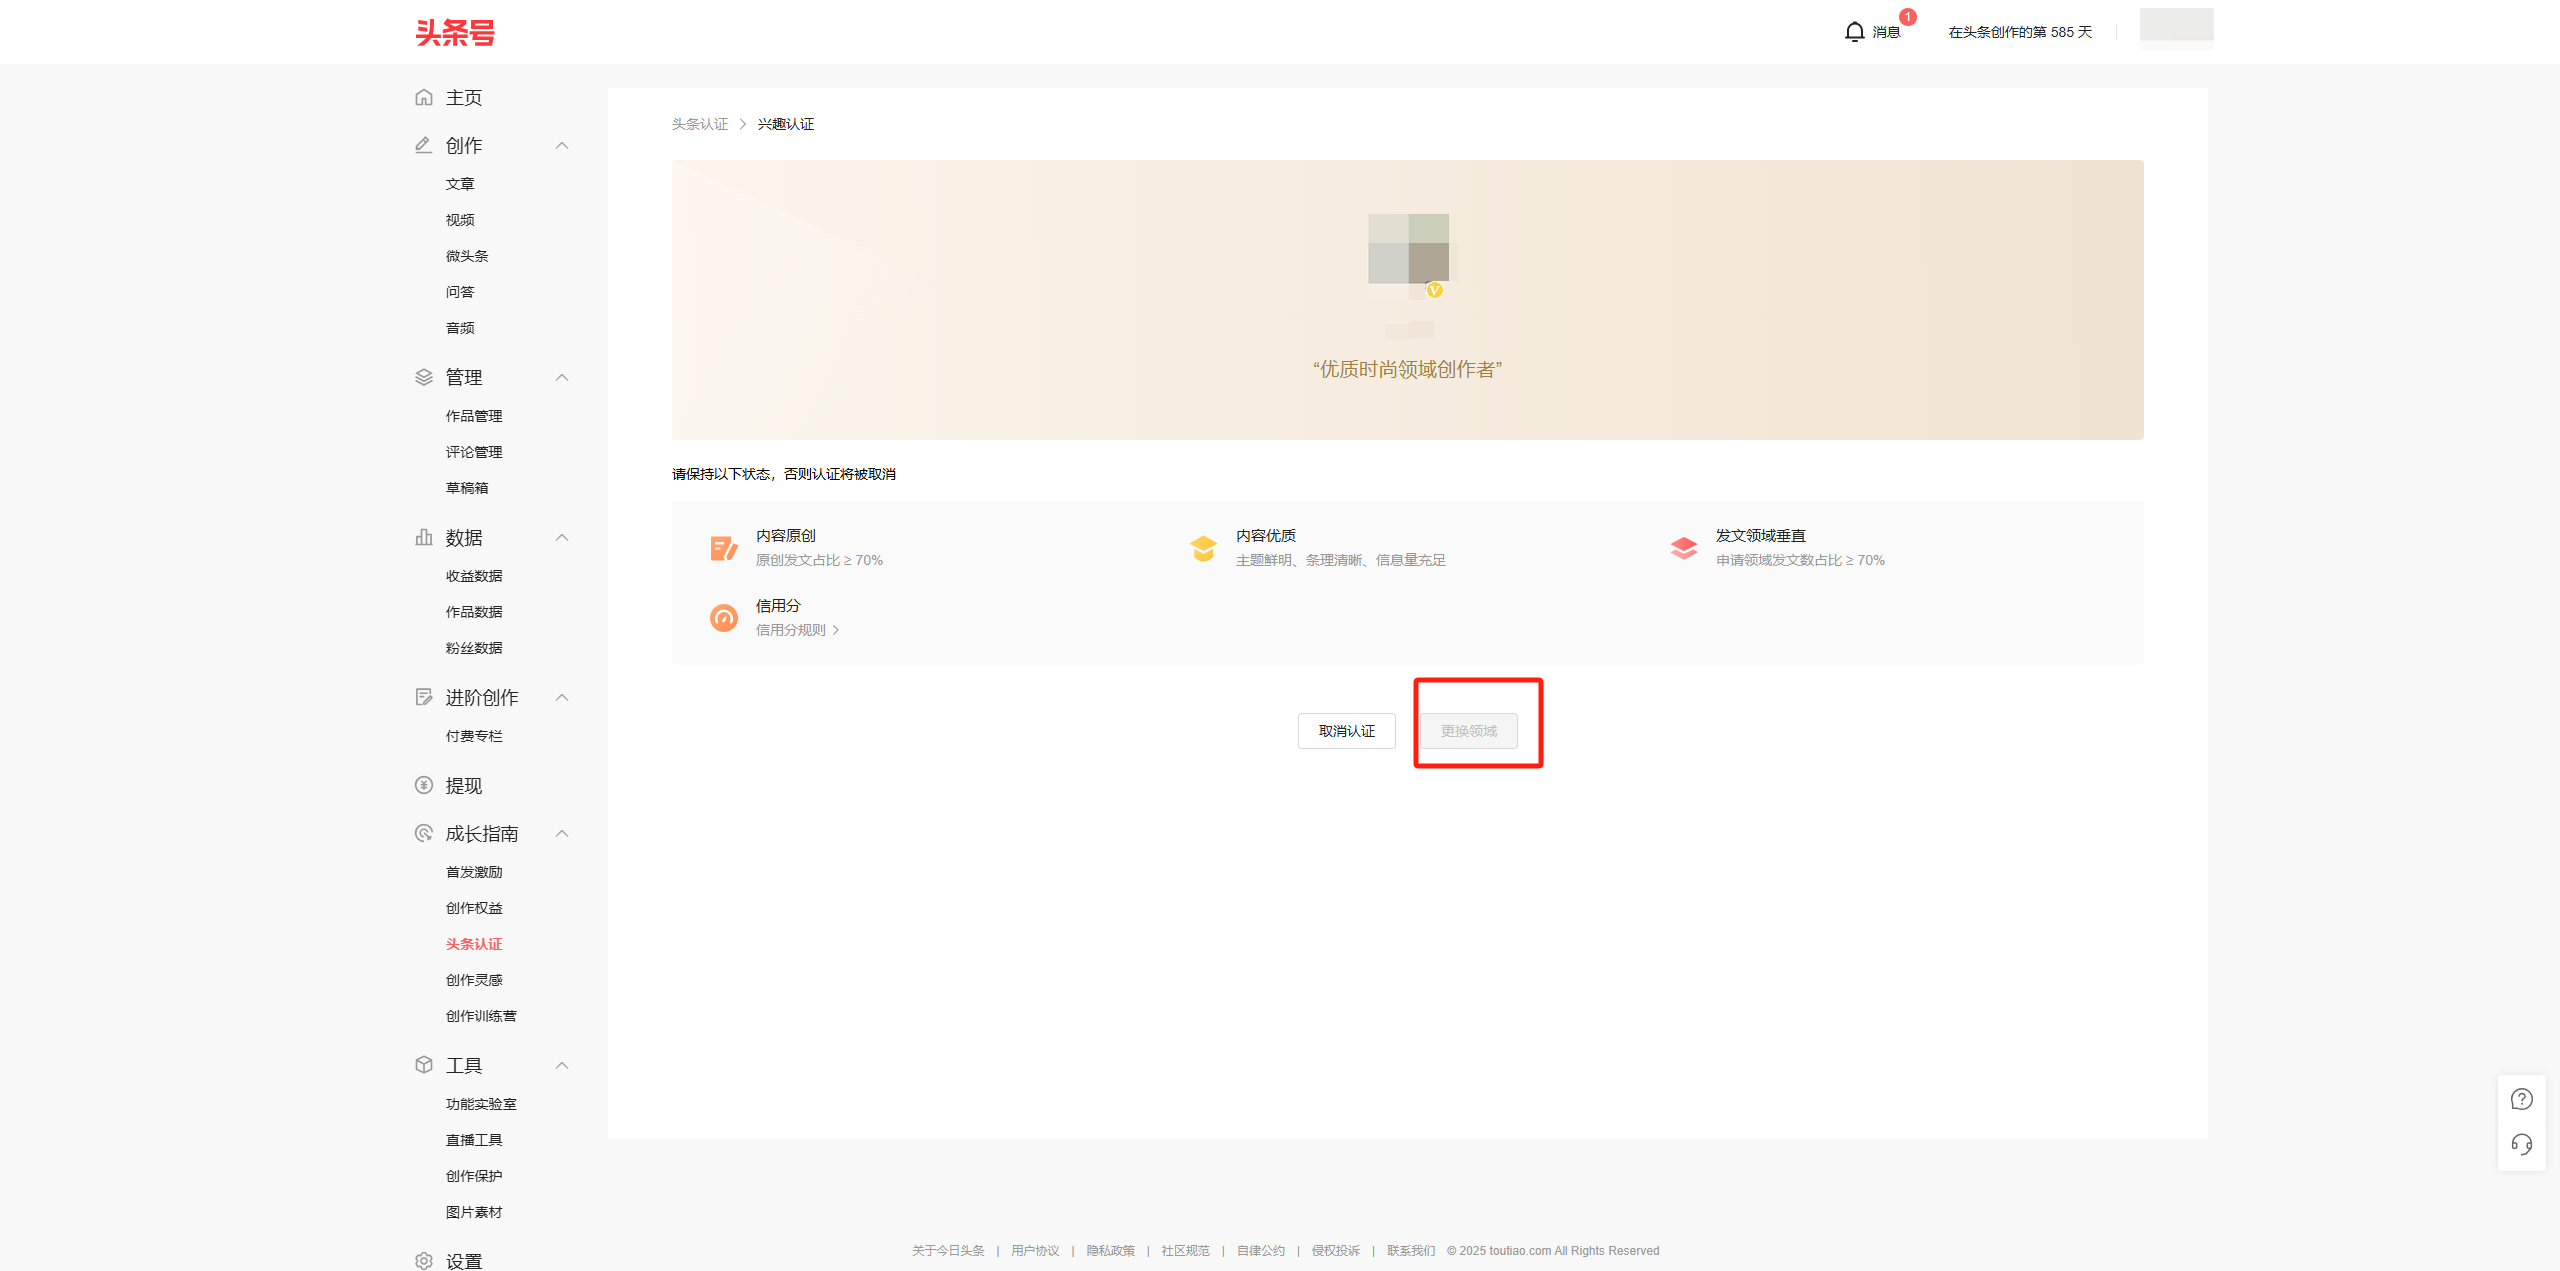The image size is (2560, 1271).
Task: Go back via 头条认证 breadcrumb
Action: [700, 124]
